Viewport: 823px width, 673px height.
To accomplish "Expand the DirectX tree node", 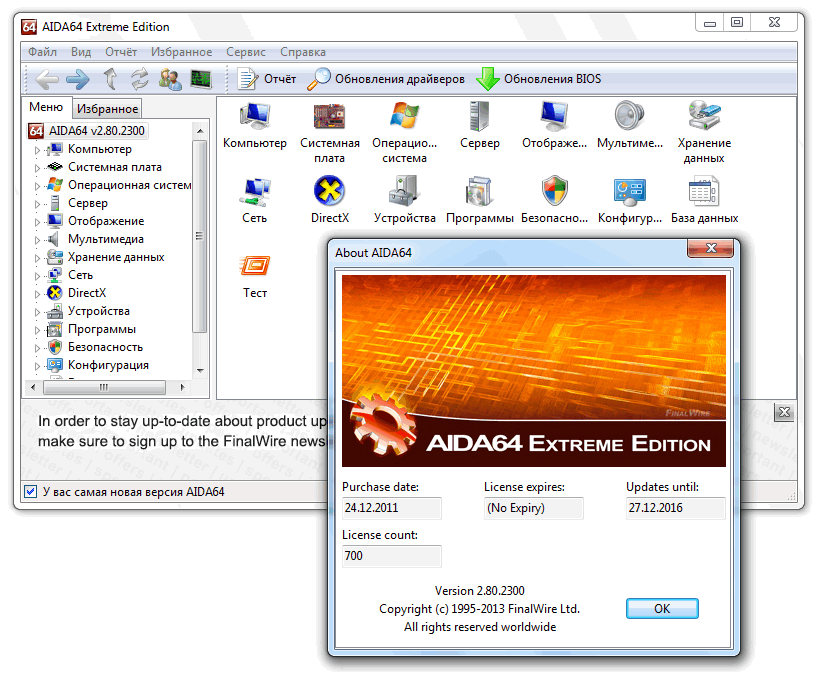I will [x=37, y=293].
